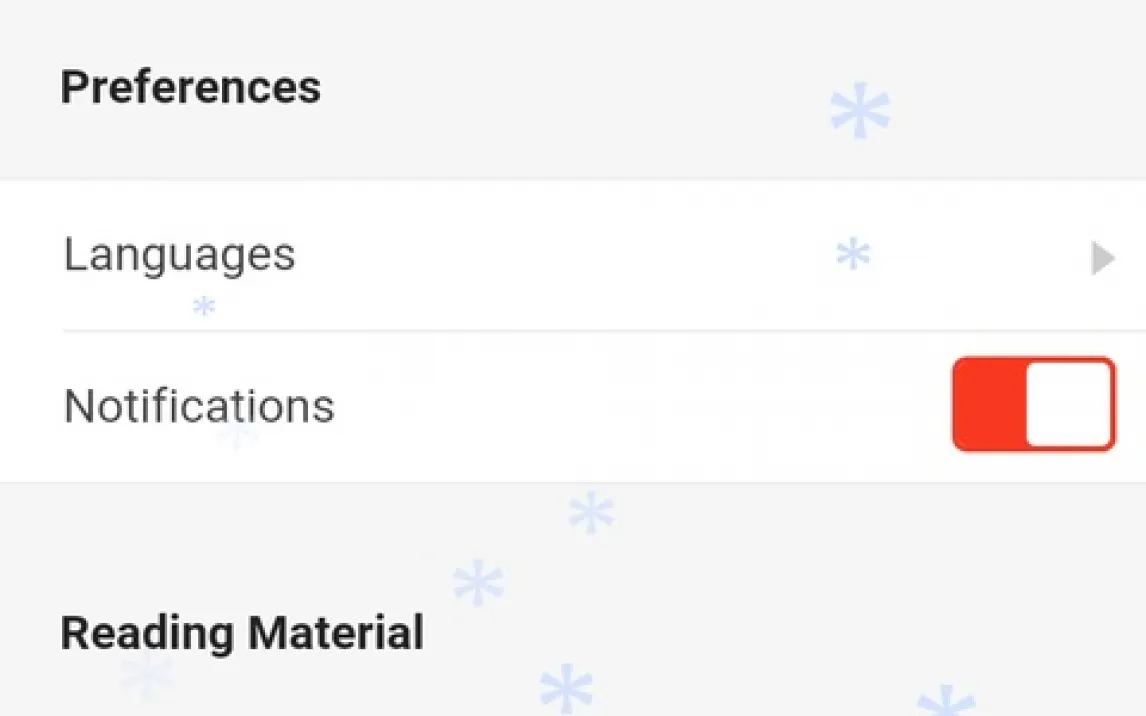
Task: Select the Languages text label
Action: point(180,254)
